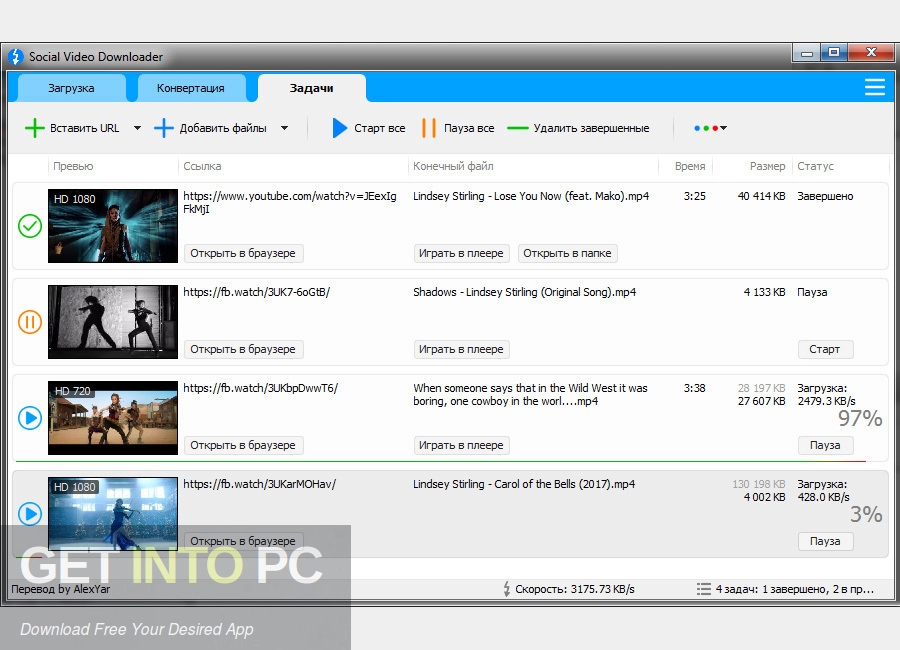Click Играть в плеере for Wild West video
The width and height of the screenshot is (900, 650).
461,445
